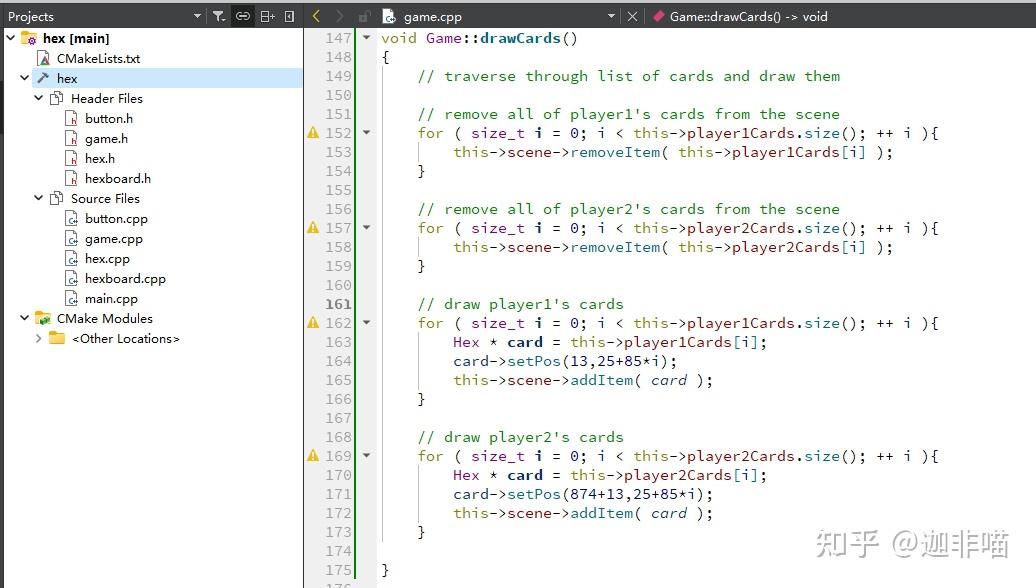Click the comment 'draw player2's cards'
The width and height of the screenshot is (1036, 588).
click(521, 437)
